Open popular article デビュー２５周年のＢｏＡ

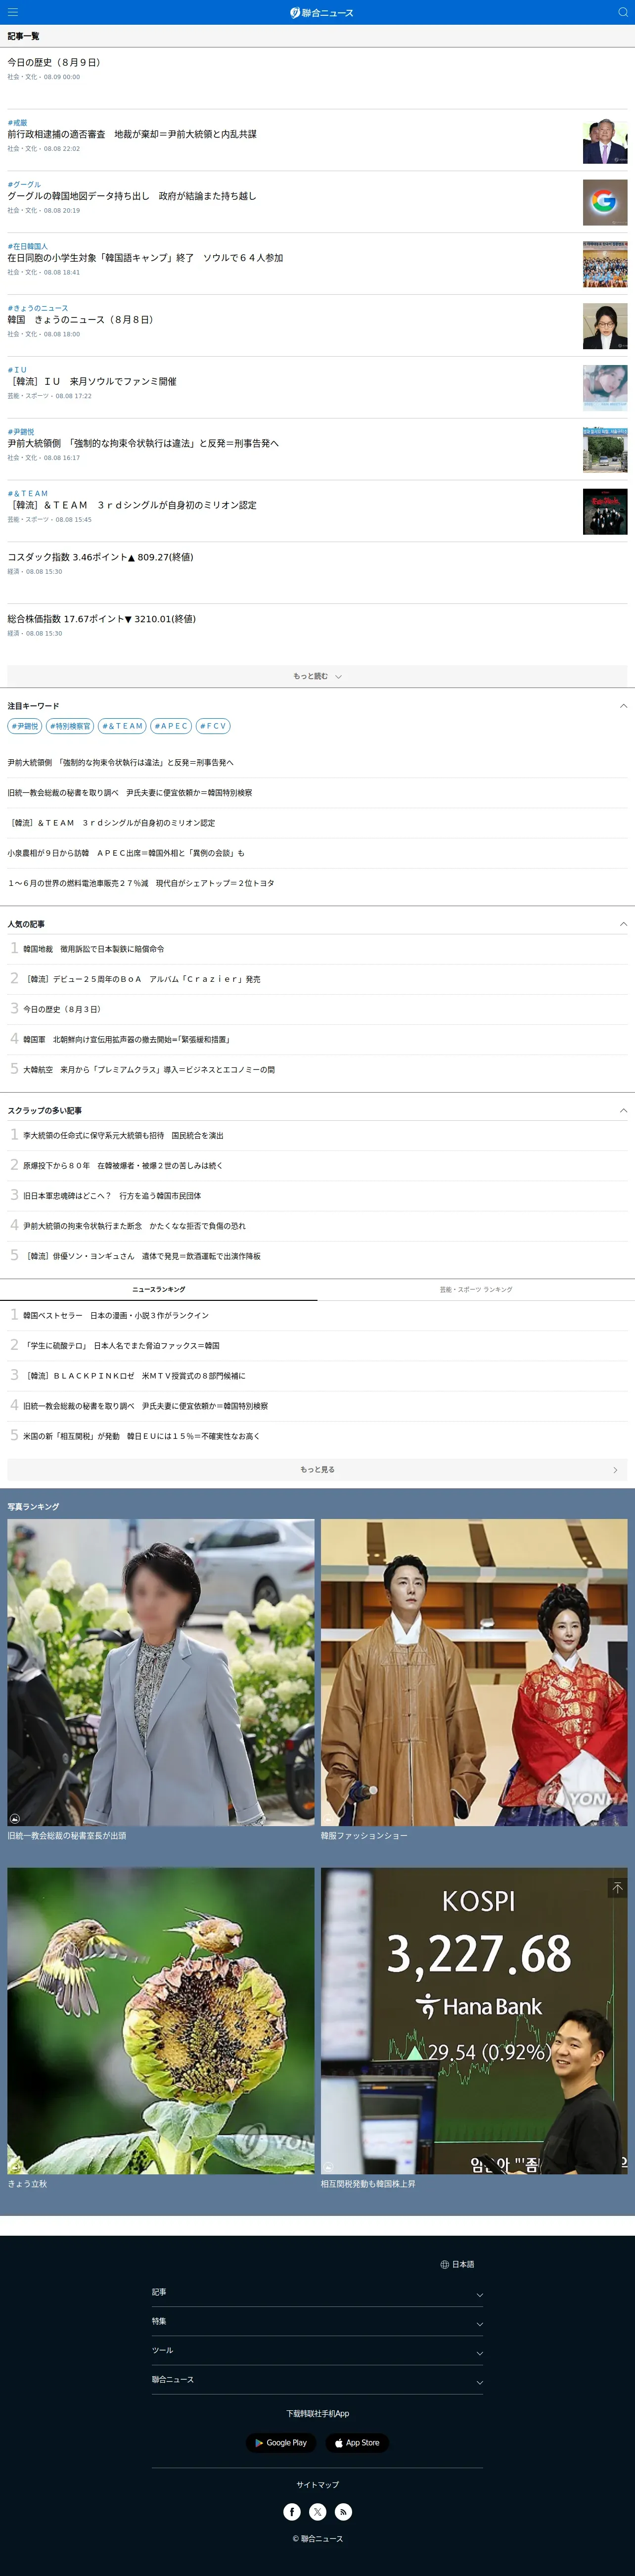tap(142, 979)
